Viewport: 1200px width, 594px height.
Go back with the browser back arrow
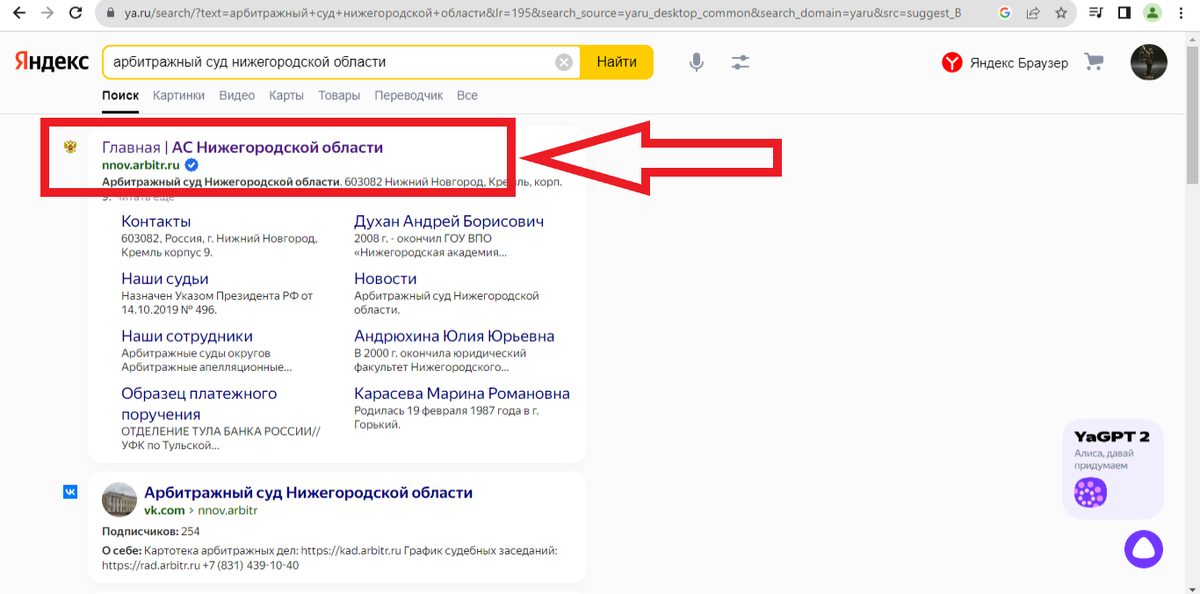(18, 14)
